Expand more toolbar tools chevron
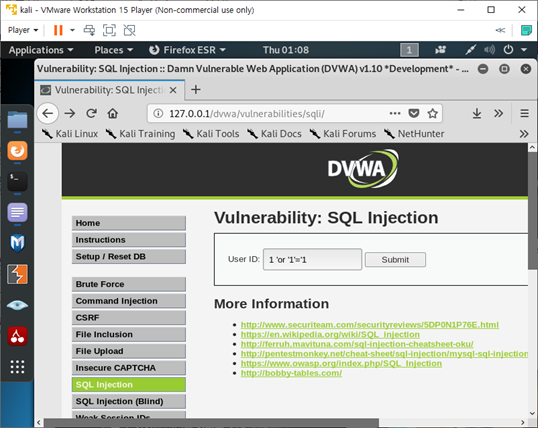 [499, 113]
